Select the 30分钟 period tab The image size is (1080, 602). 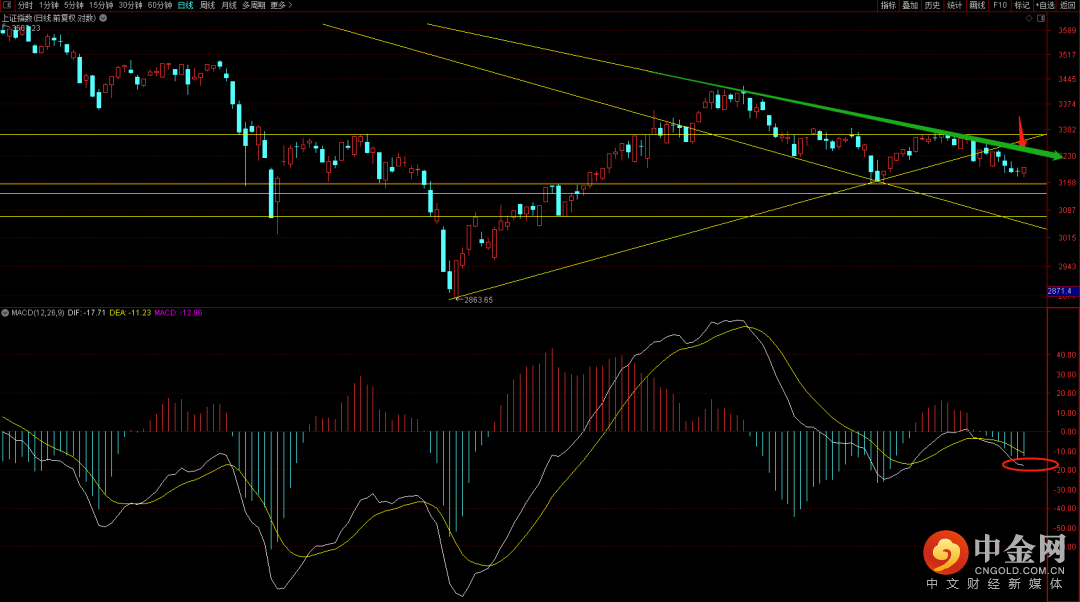(130, 5)
